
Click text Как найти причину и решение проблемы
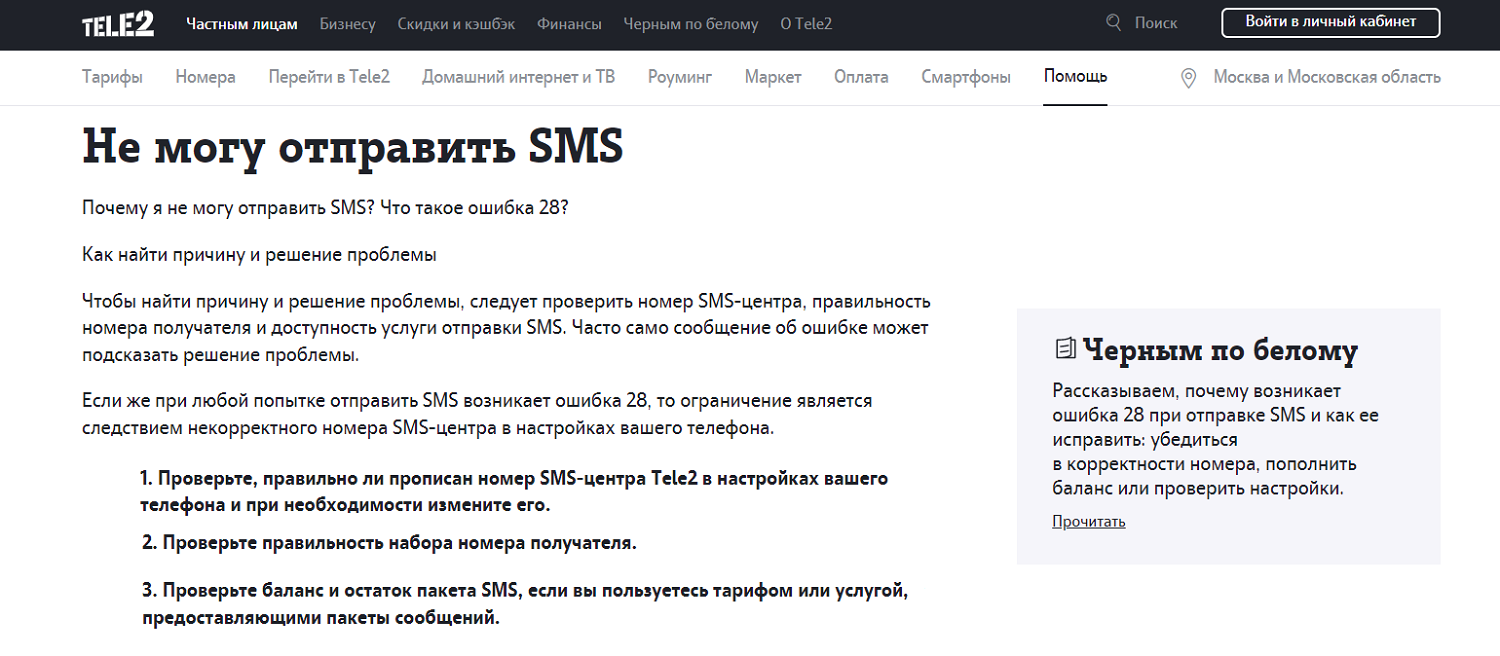pyautogui.click(x=259, y=254)
